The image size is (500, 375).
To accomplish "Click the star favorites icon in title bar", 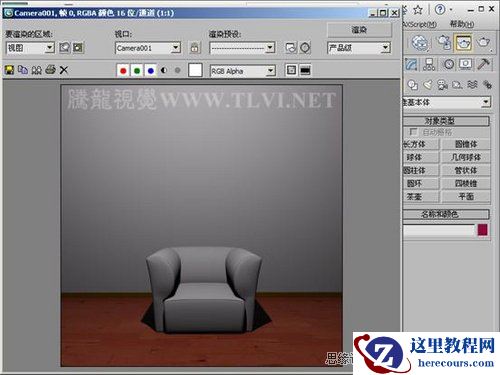I will coord(418,10).
